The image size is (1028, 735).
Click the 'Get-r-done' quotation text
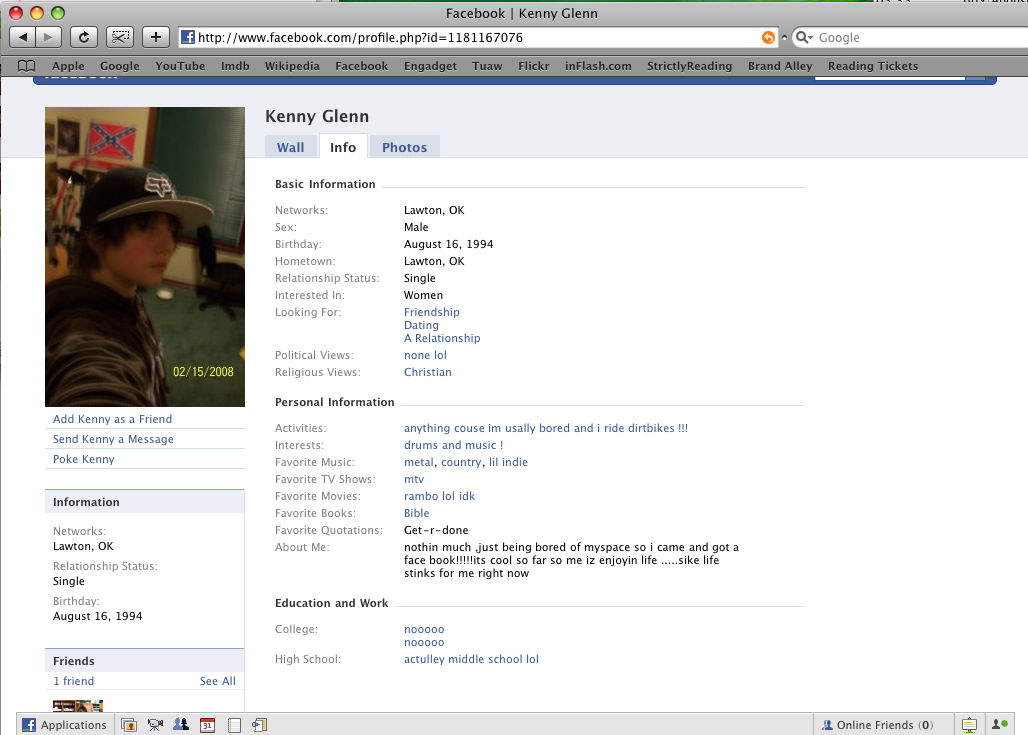(x=436, y=530)
